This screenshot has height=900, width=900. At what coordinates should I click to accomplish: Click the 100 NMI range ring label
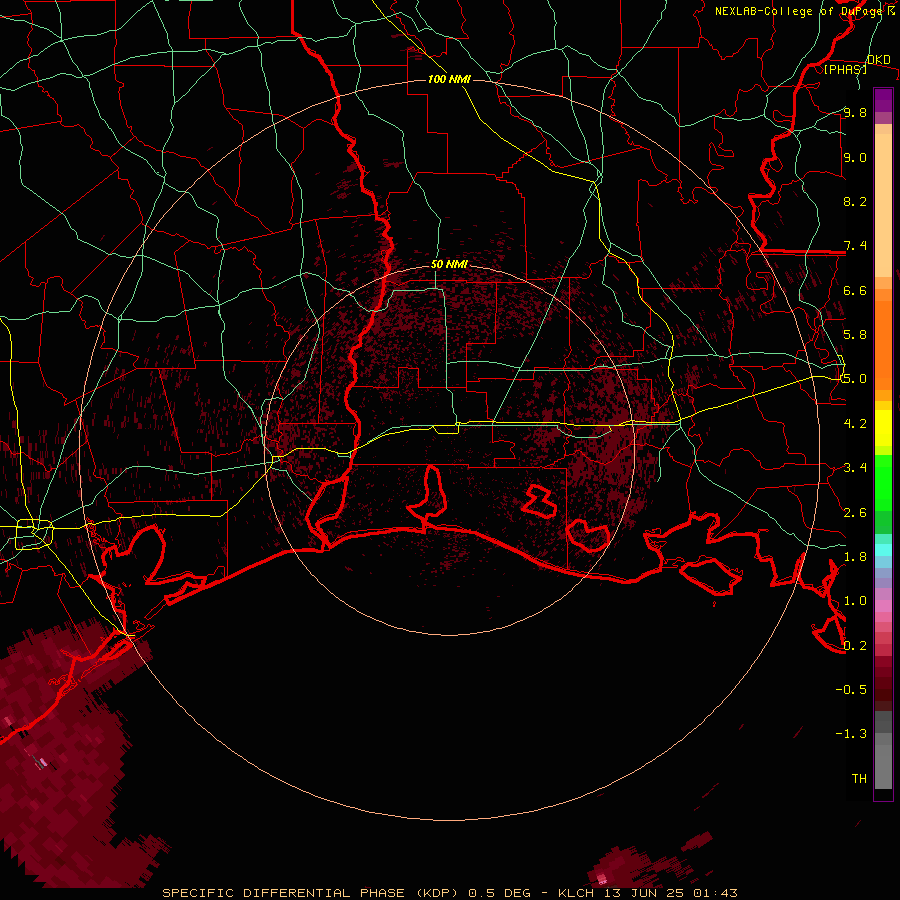click(x=449, y=79)
